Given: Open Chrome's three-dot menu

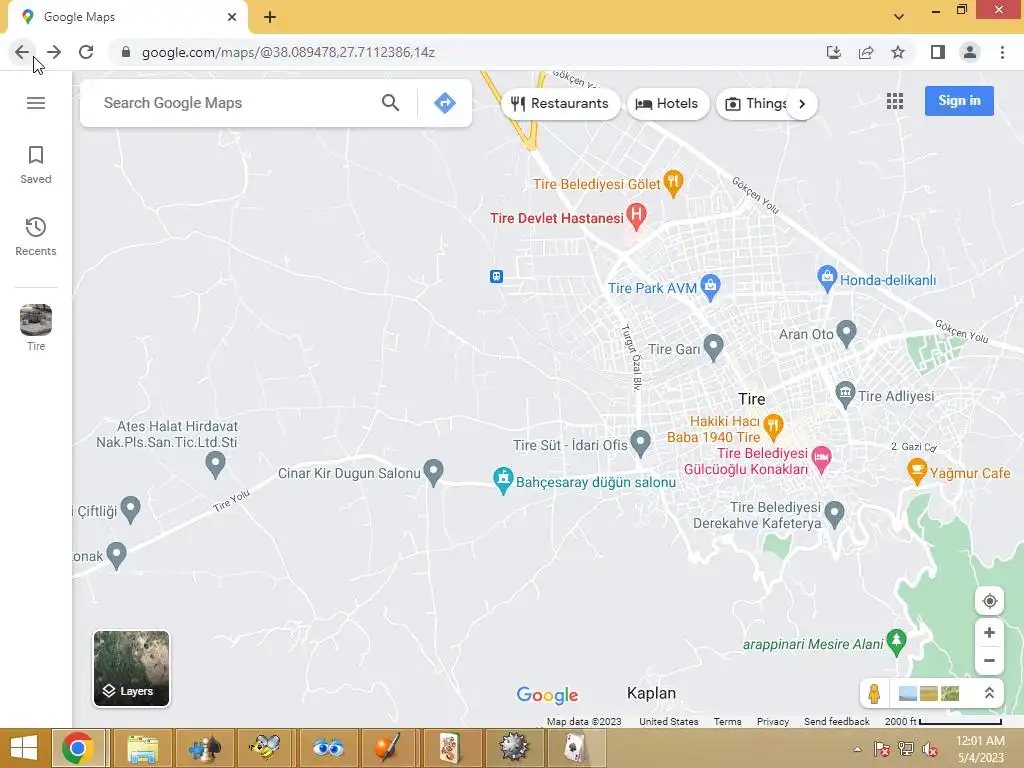Looking at the screenshot, I should point(1002,52).
